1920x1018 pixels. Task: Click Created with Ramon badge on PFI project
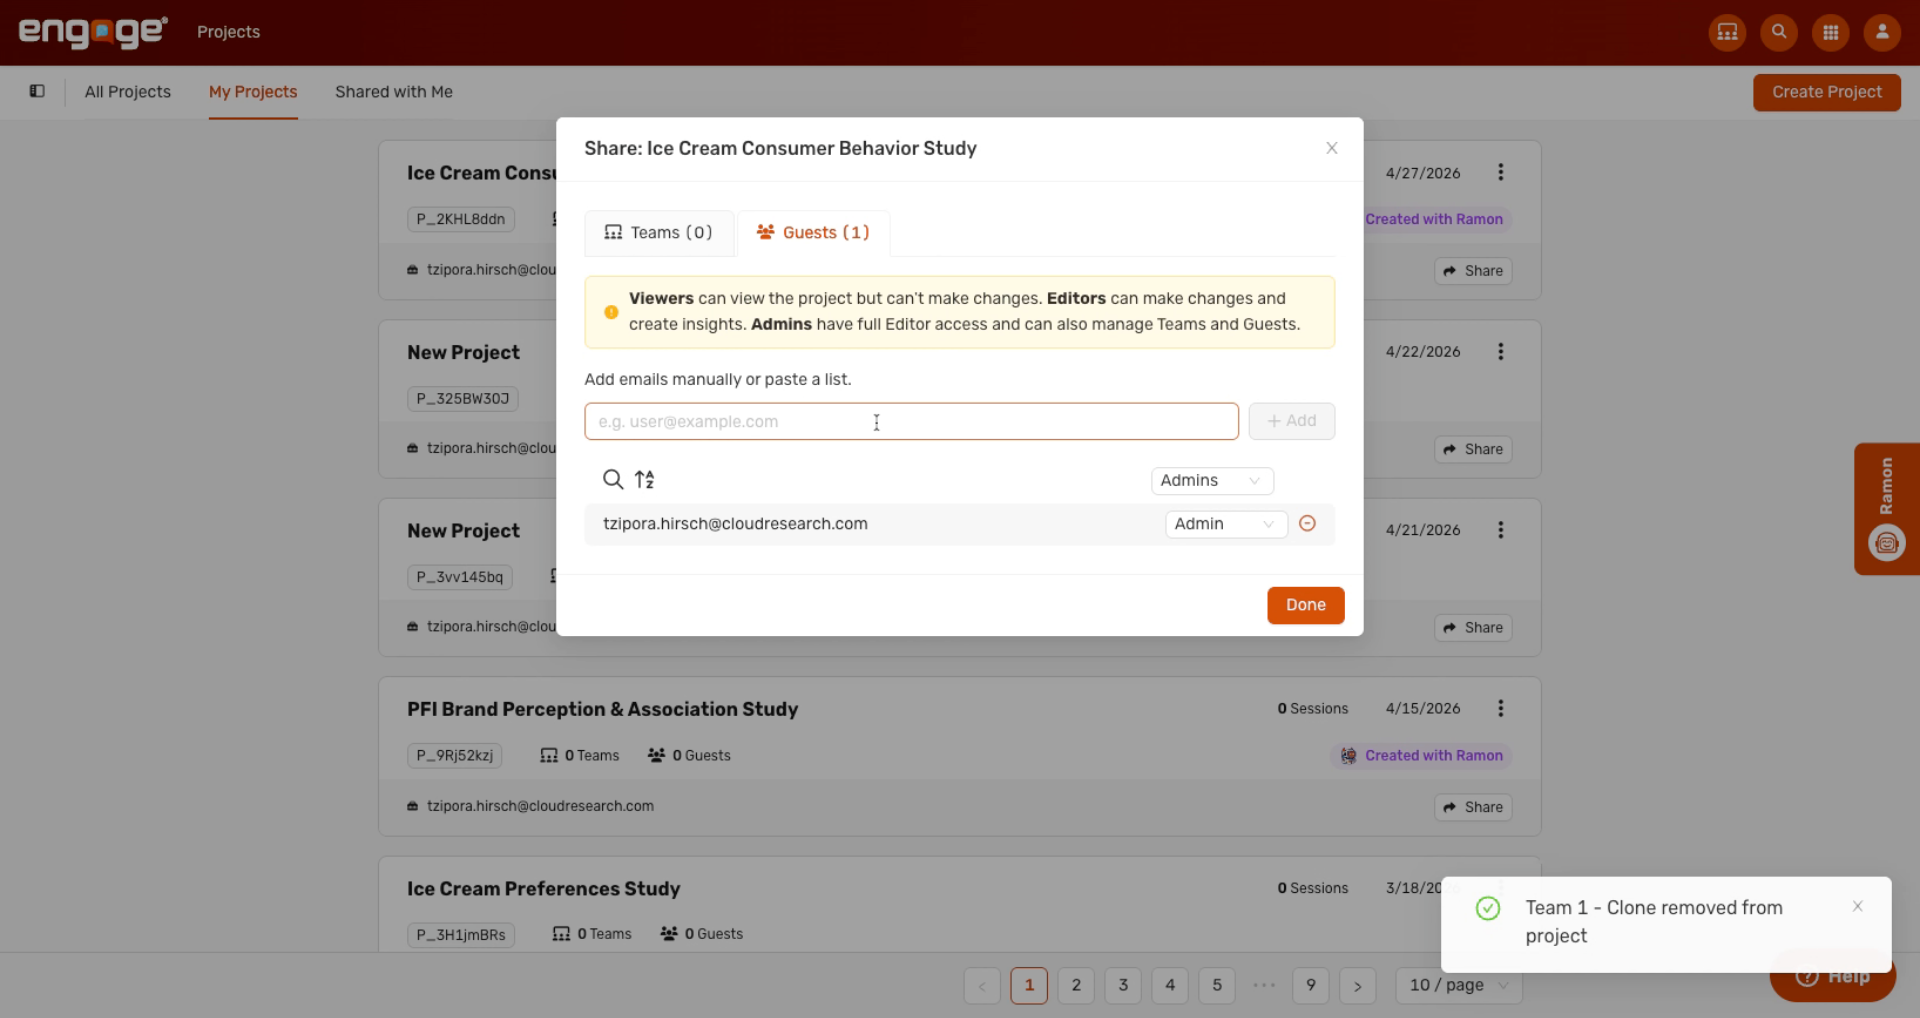coord(1421,755)
